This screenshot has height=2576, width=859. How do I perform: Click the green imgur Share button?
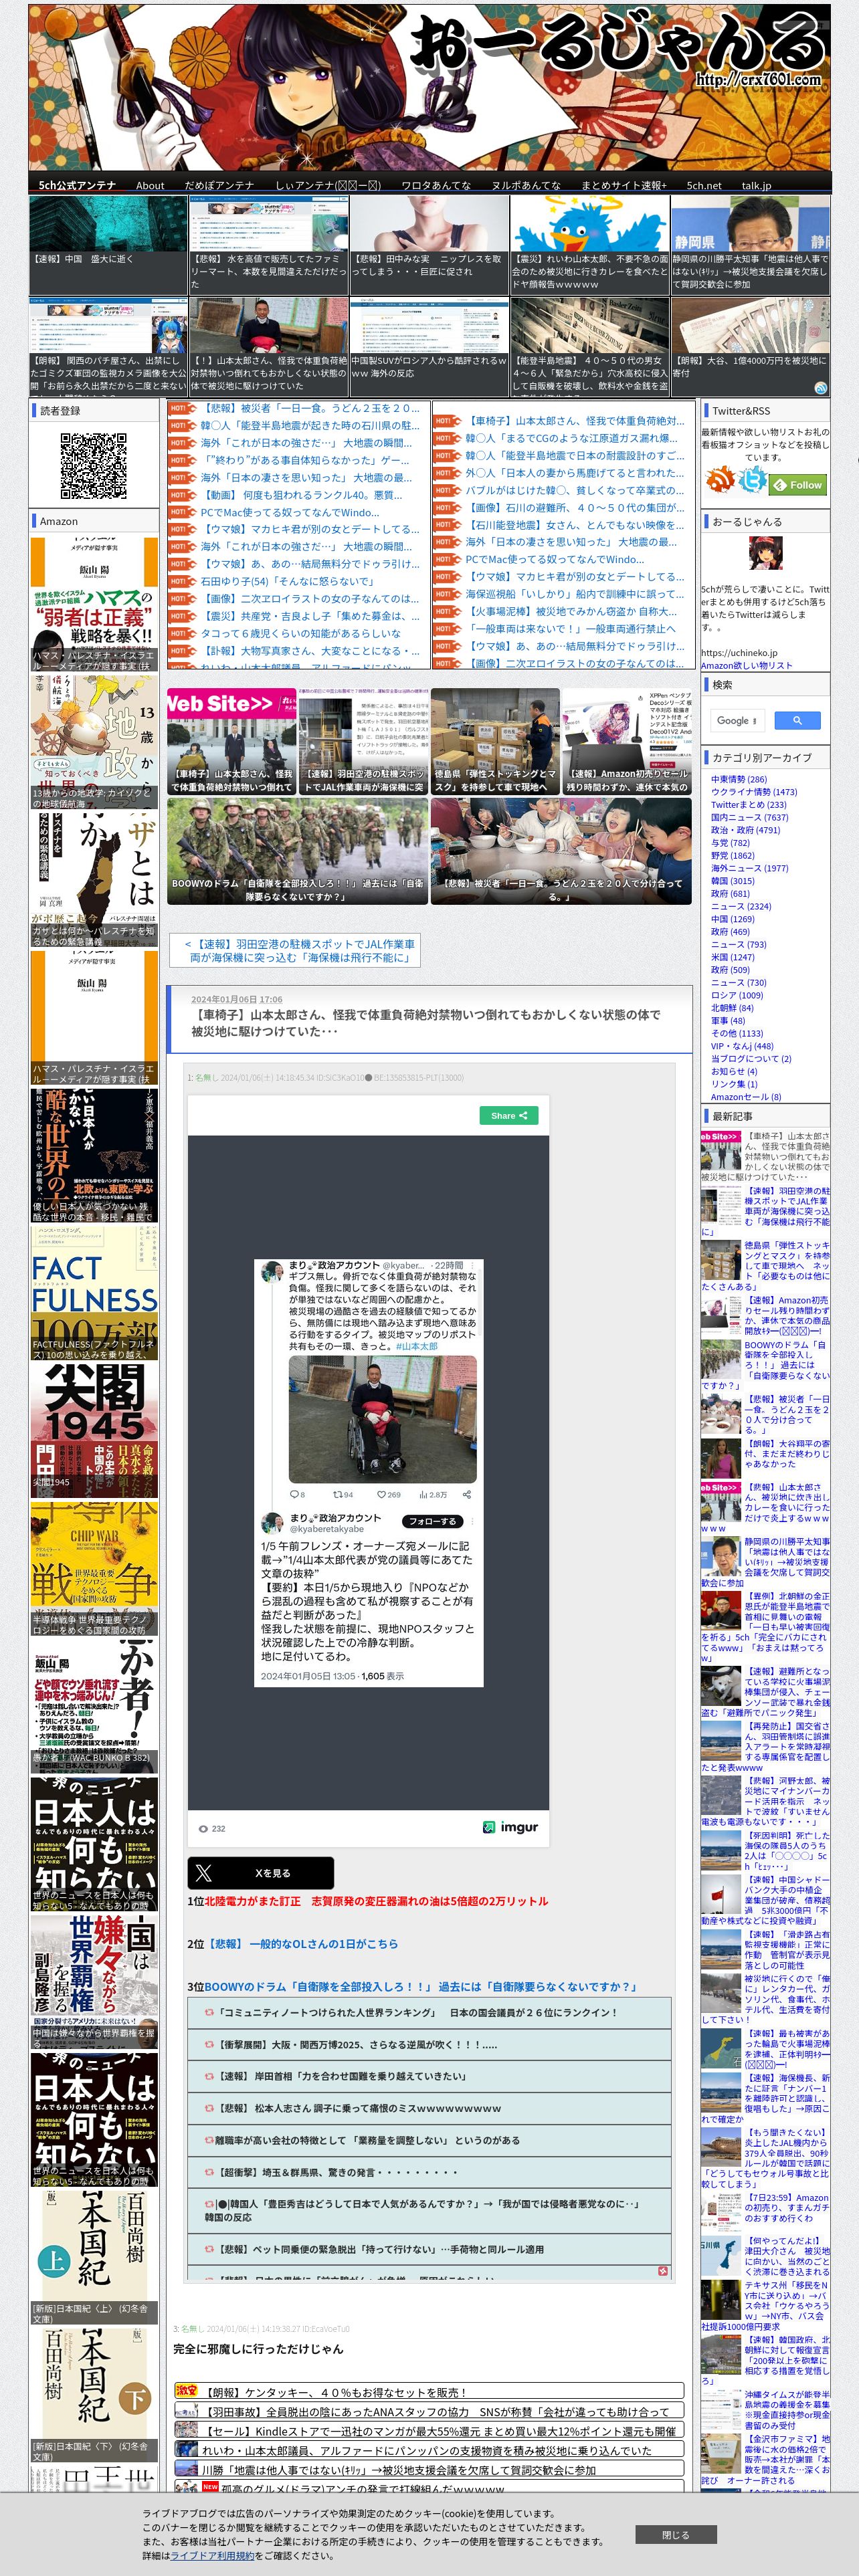tap(509, 1115)
